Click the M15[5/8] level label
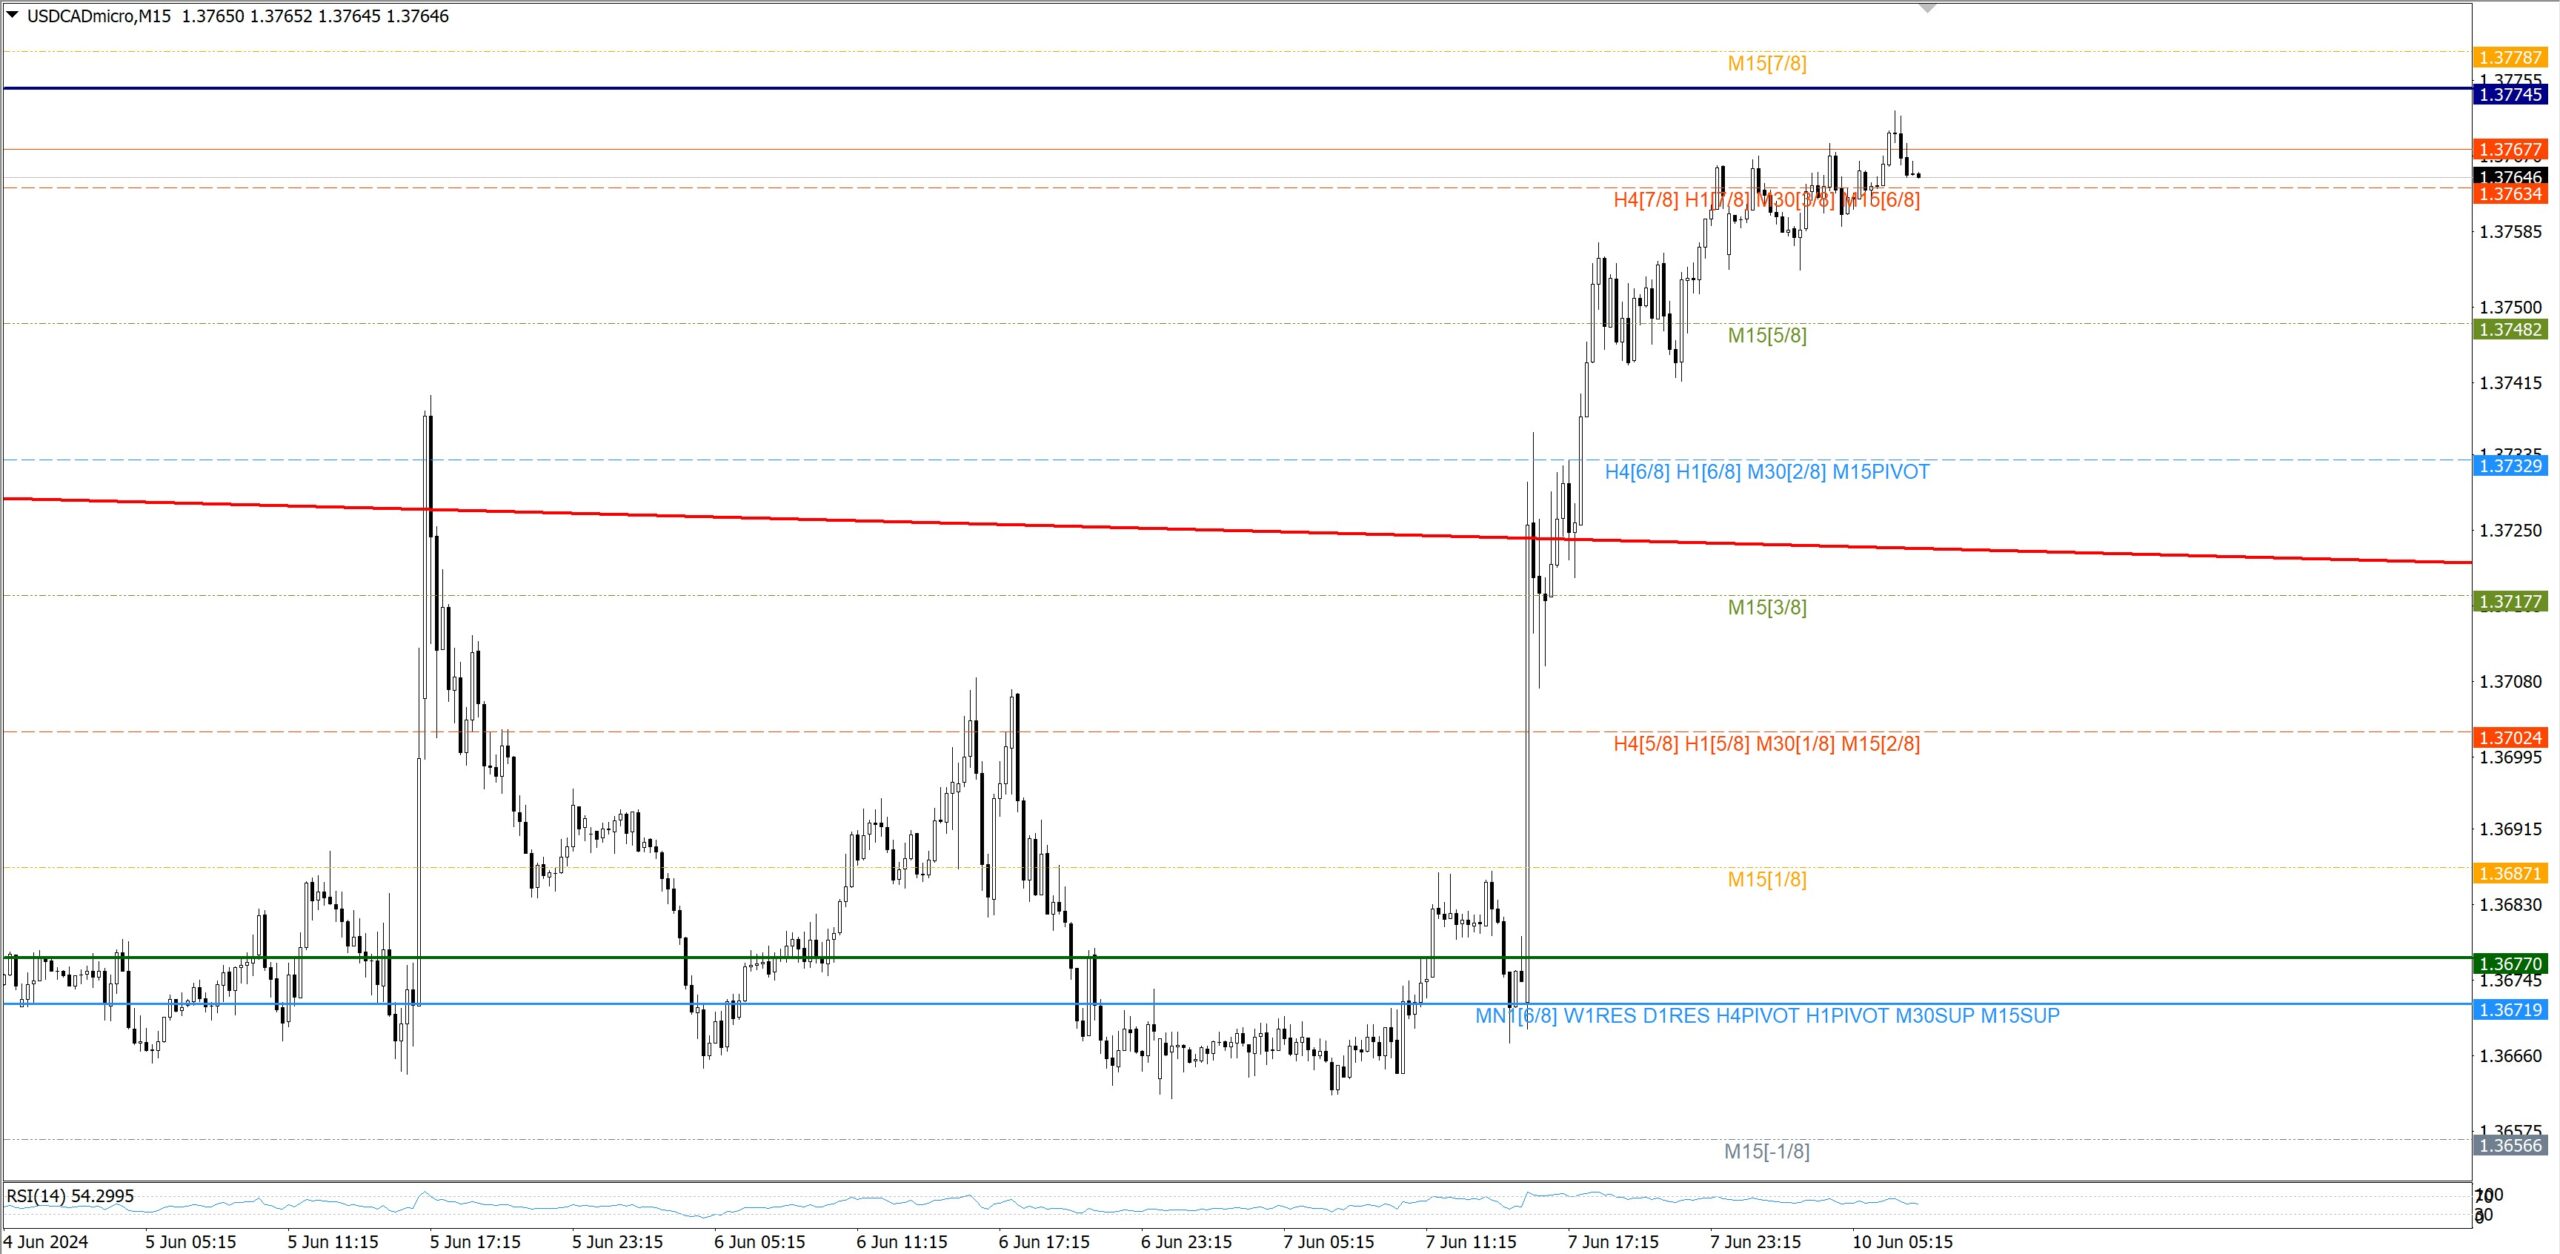 [1767, 336]
